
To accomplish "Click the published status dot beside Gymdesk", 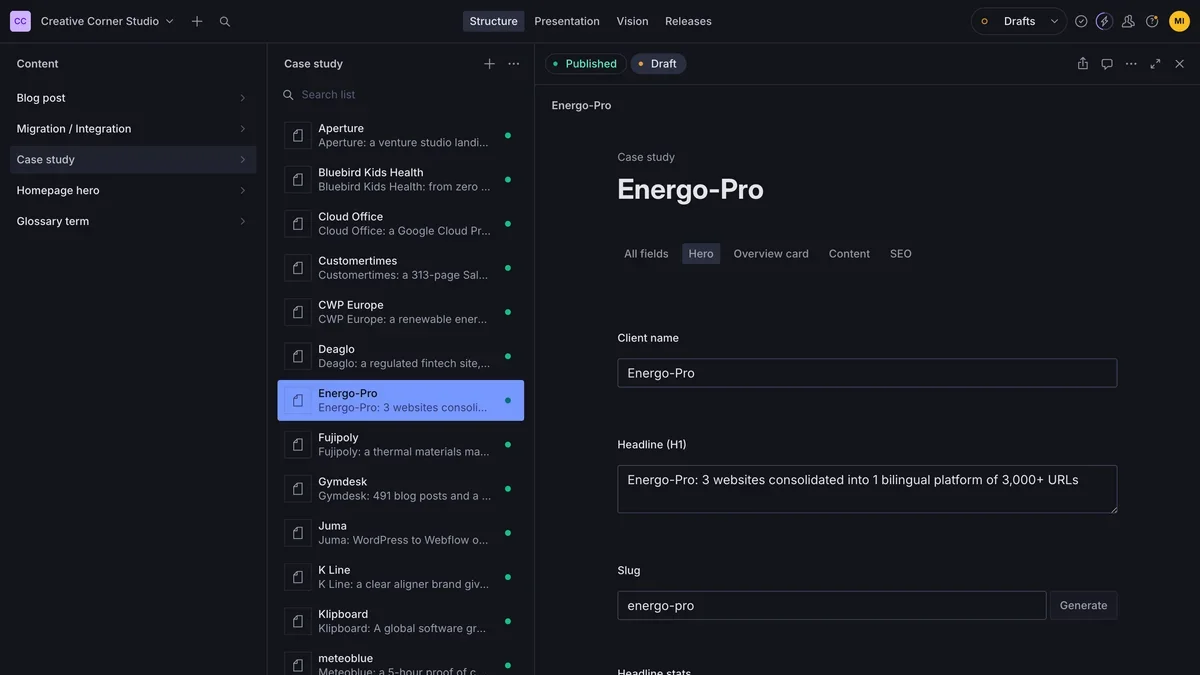I will (x=508, y=489).
